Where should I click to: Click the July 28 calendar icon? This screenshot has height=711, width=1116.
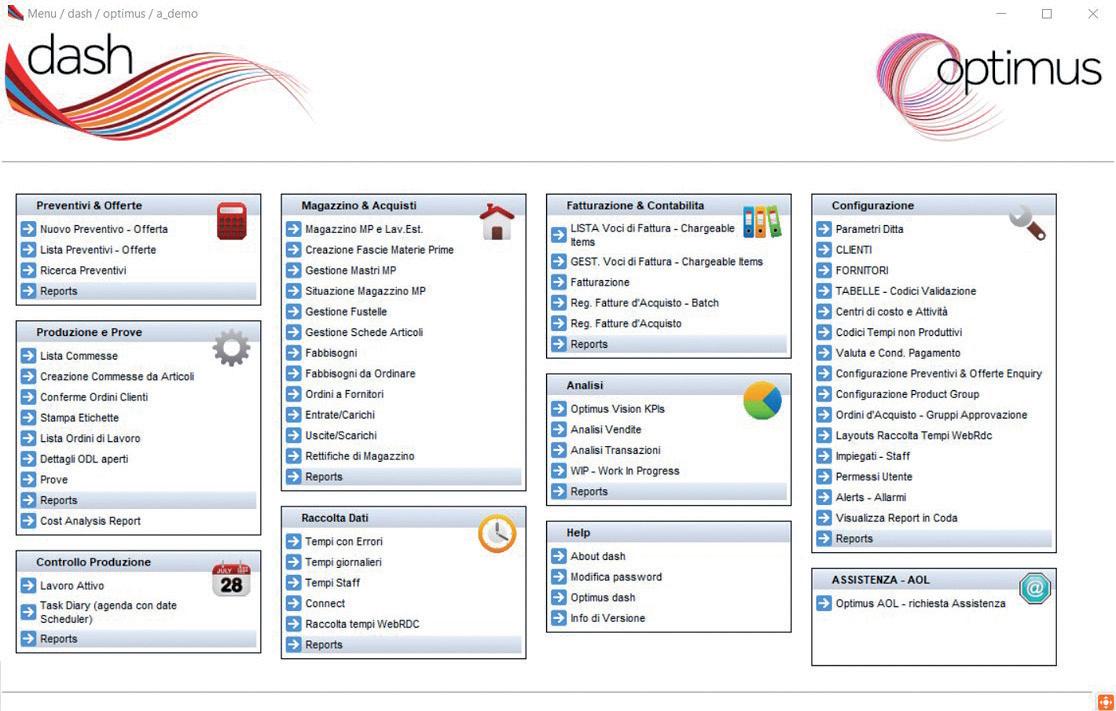click(x=231, y=579)
